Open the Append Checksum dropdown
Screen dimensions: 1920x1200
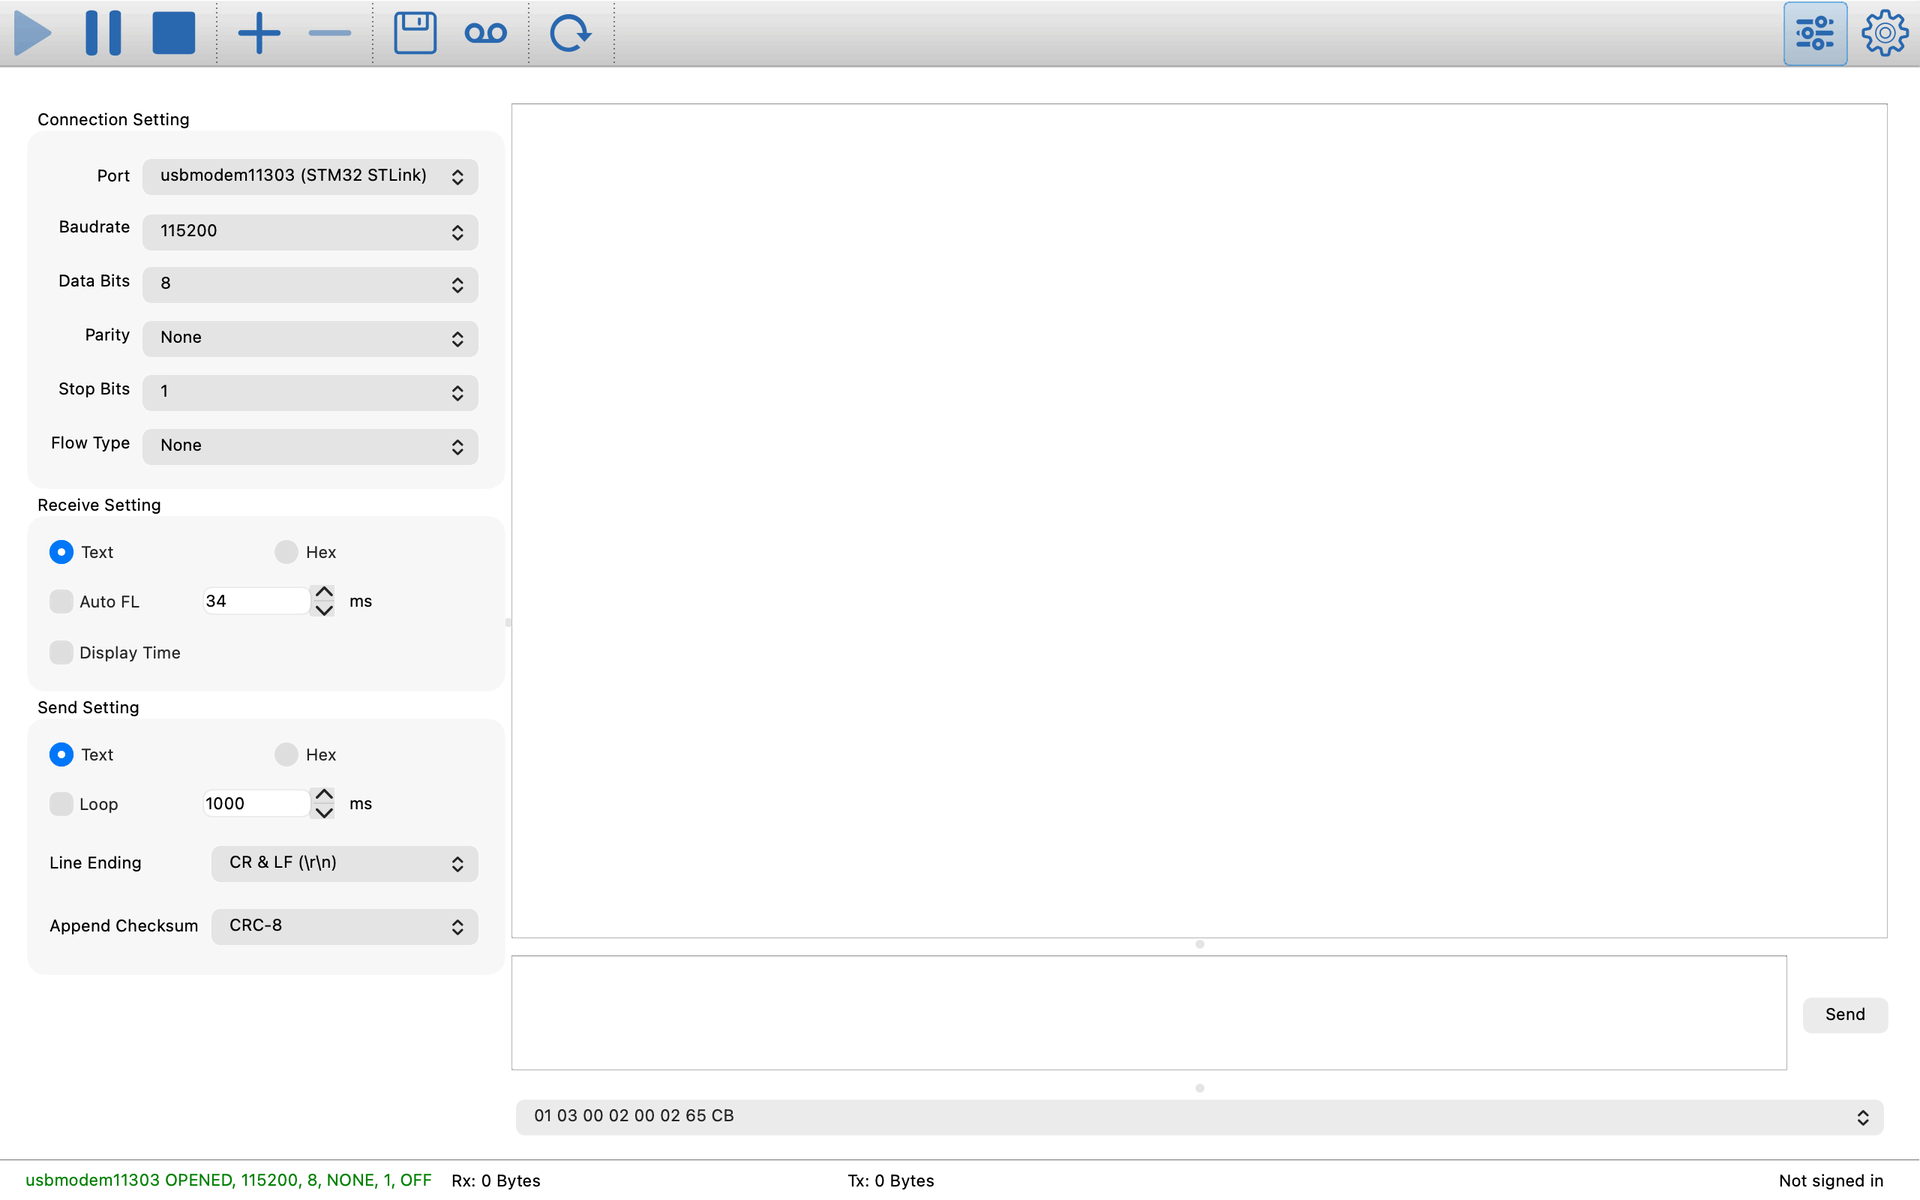pos(344,926)
